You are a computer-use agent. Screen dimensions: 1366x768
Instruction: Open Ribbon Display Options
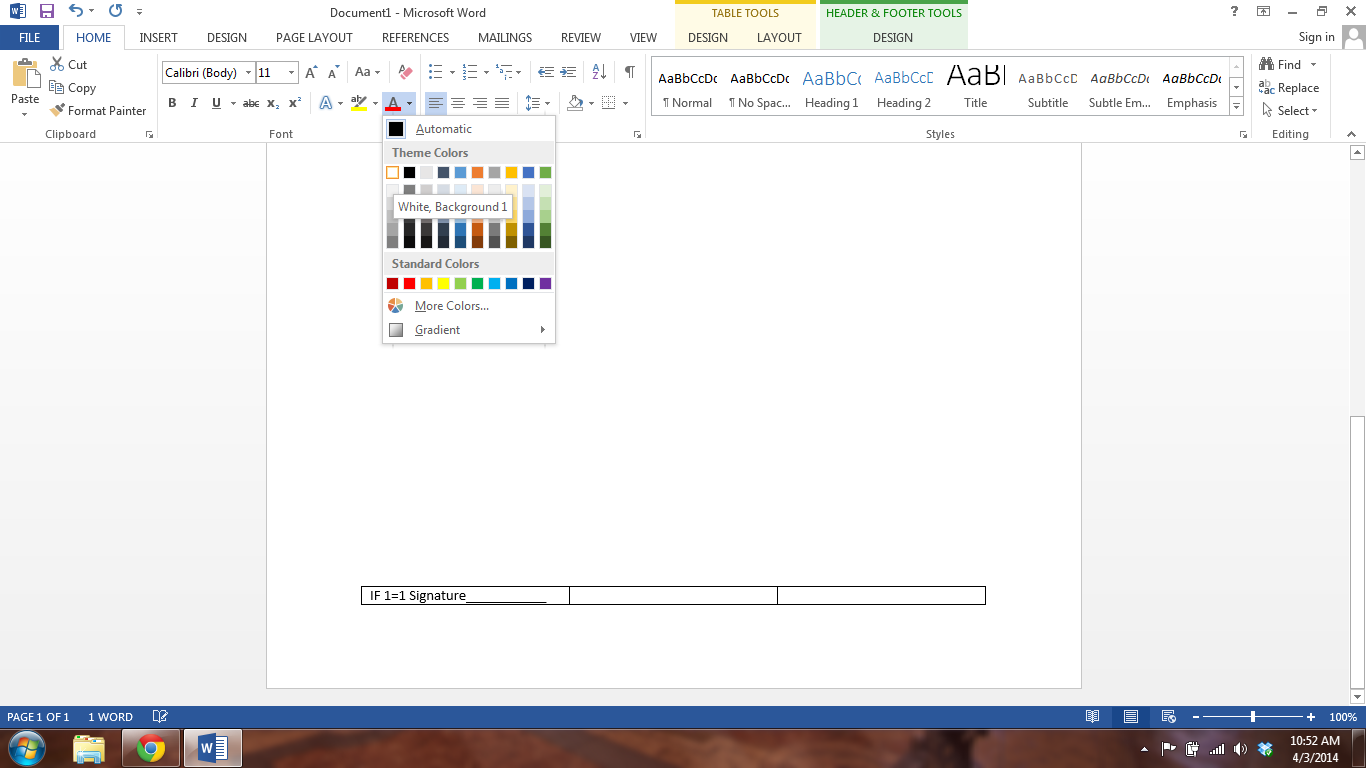(x=1263, y=11)
